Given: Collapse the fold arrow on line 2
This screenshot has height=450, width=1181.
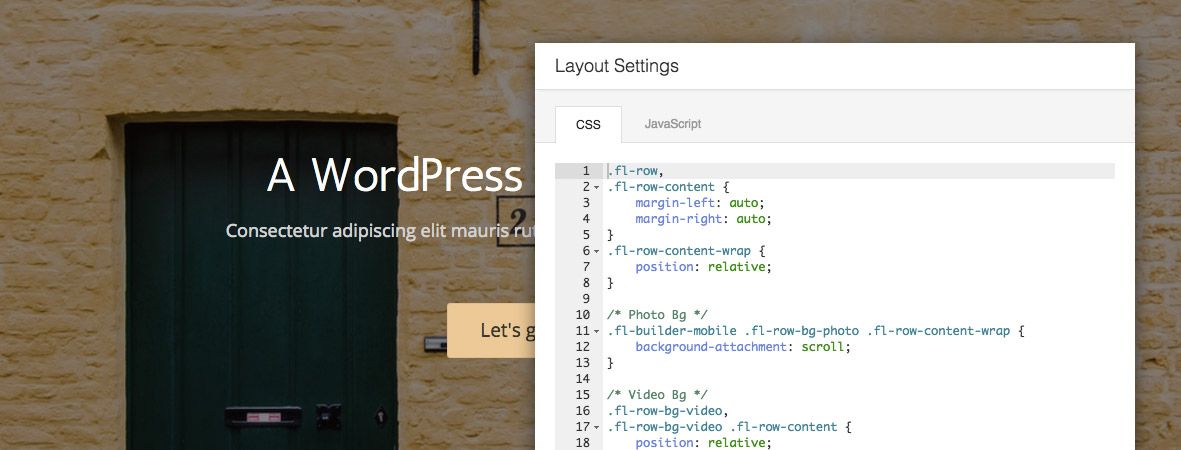Looking at the screenshot, I should click(597, 187).
